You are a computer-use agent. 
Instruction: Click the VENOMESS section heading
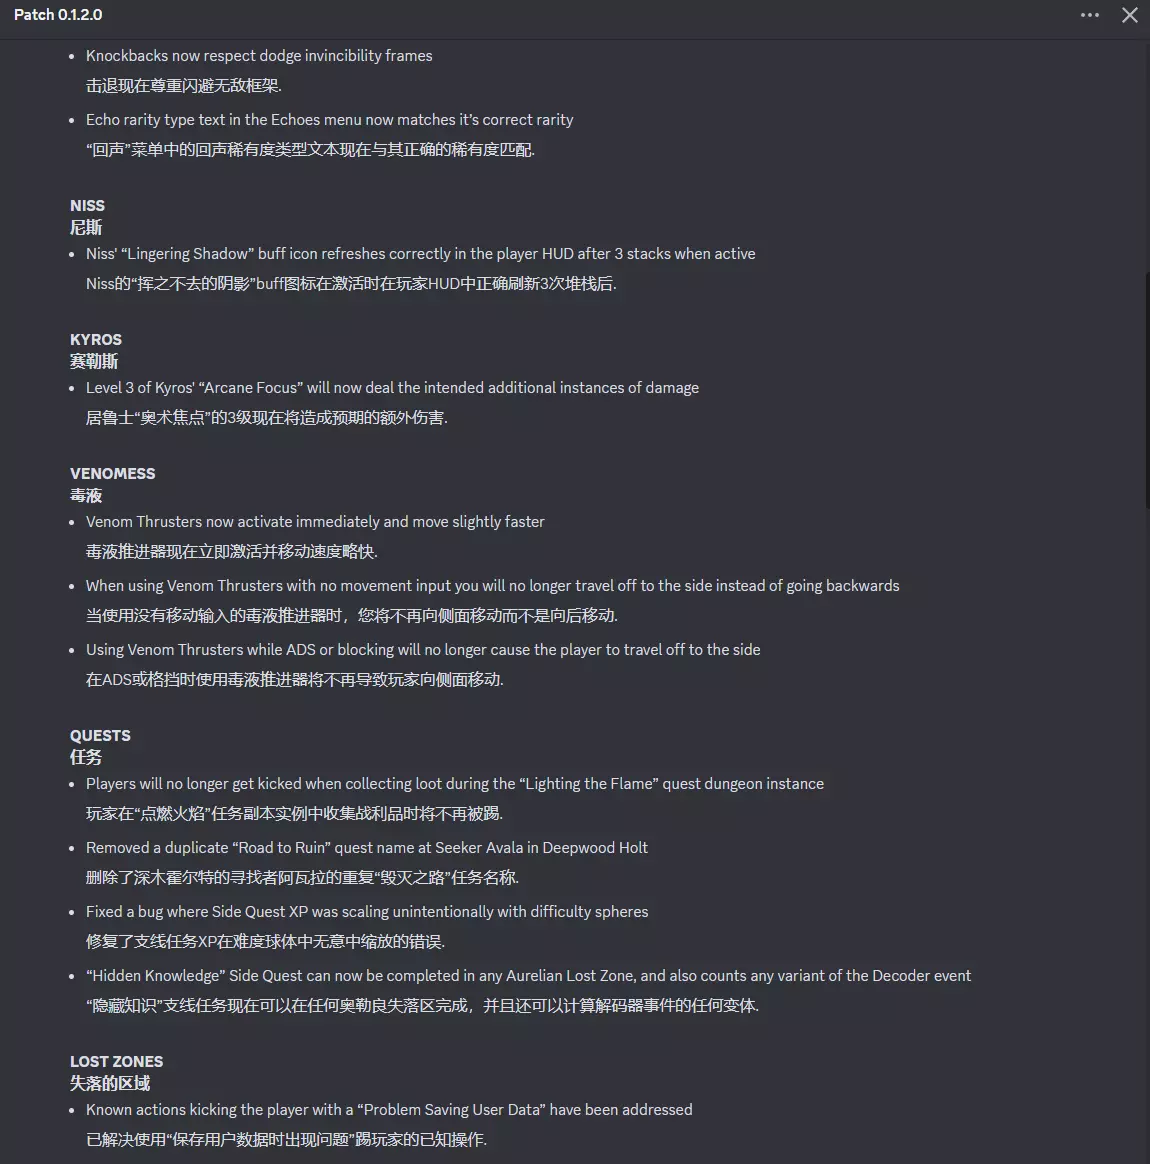click(112, 474)
